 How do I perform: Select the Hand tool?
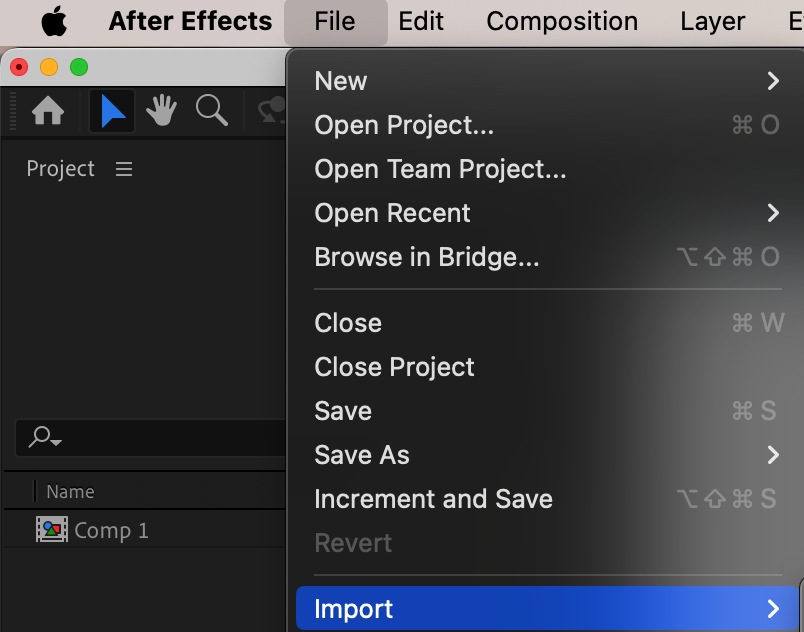click(x=161, y=111)
